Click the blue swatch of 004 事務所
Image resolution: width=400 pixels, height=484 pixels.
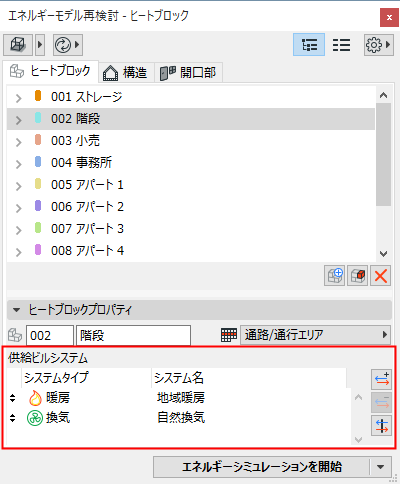click(x=38, y=162)
